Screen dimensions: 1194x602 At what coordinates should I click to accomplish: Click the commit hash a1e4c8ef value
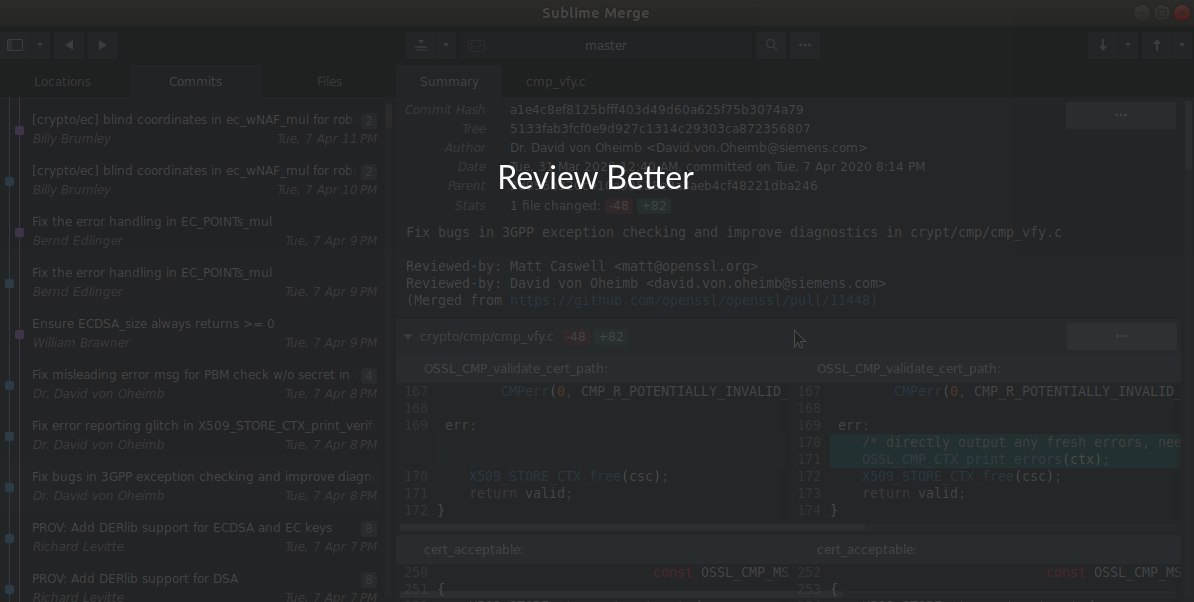click(656, 110)
